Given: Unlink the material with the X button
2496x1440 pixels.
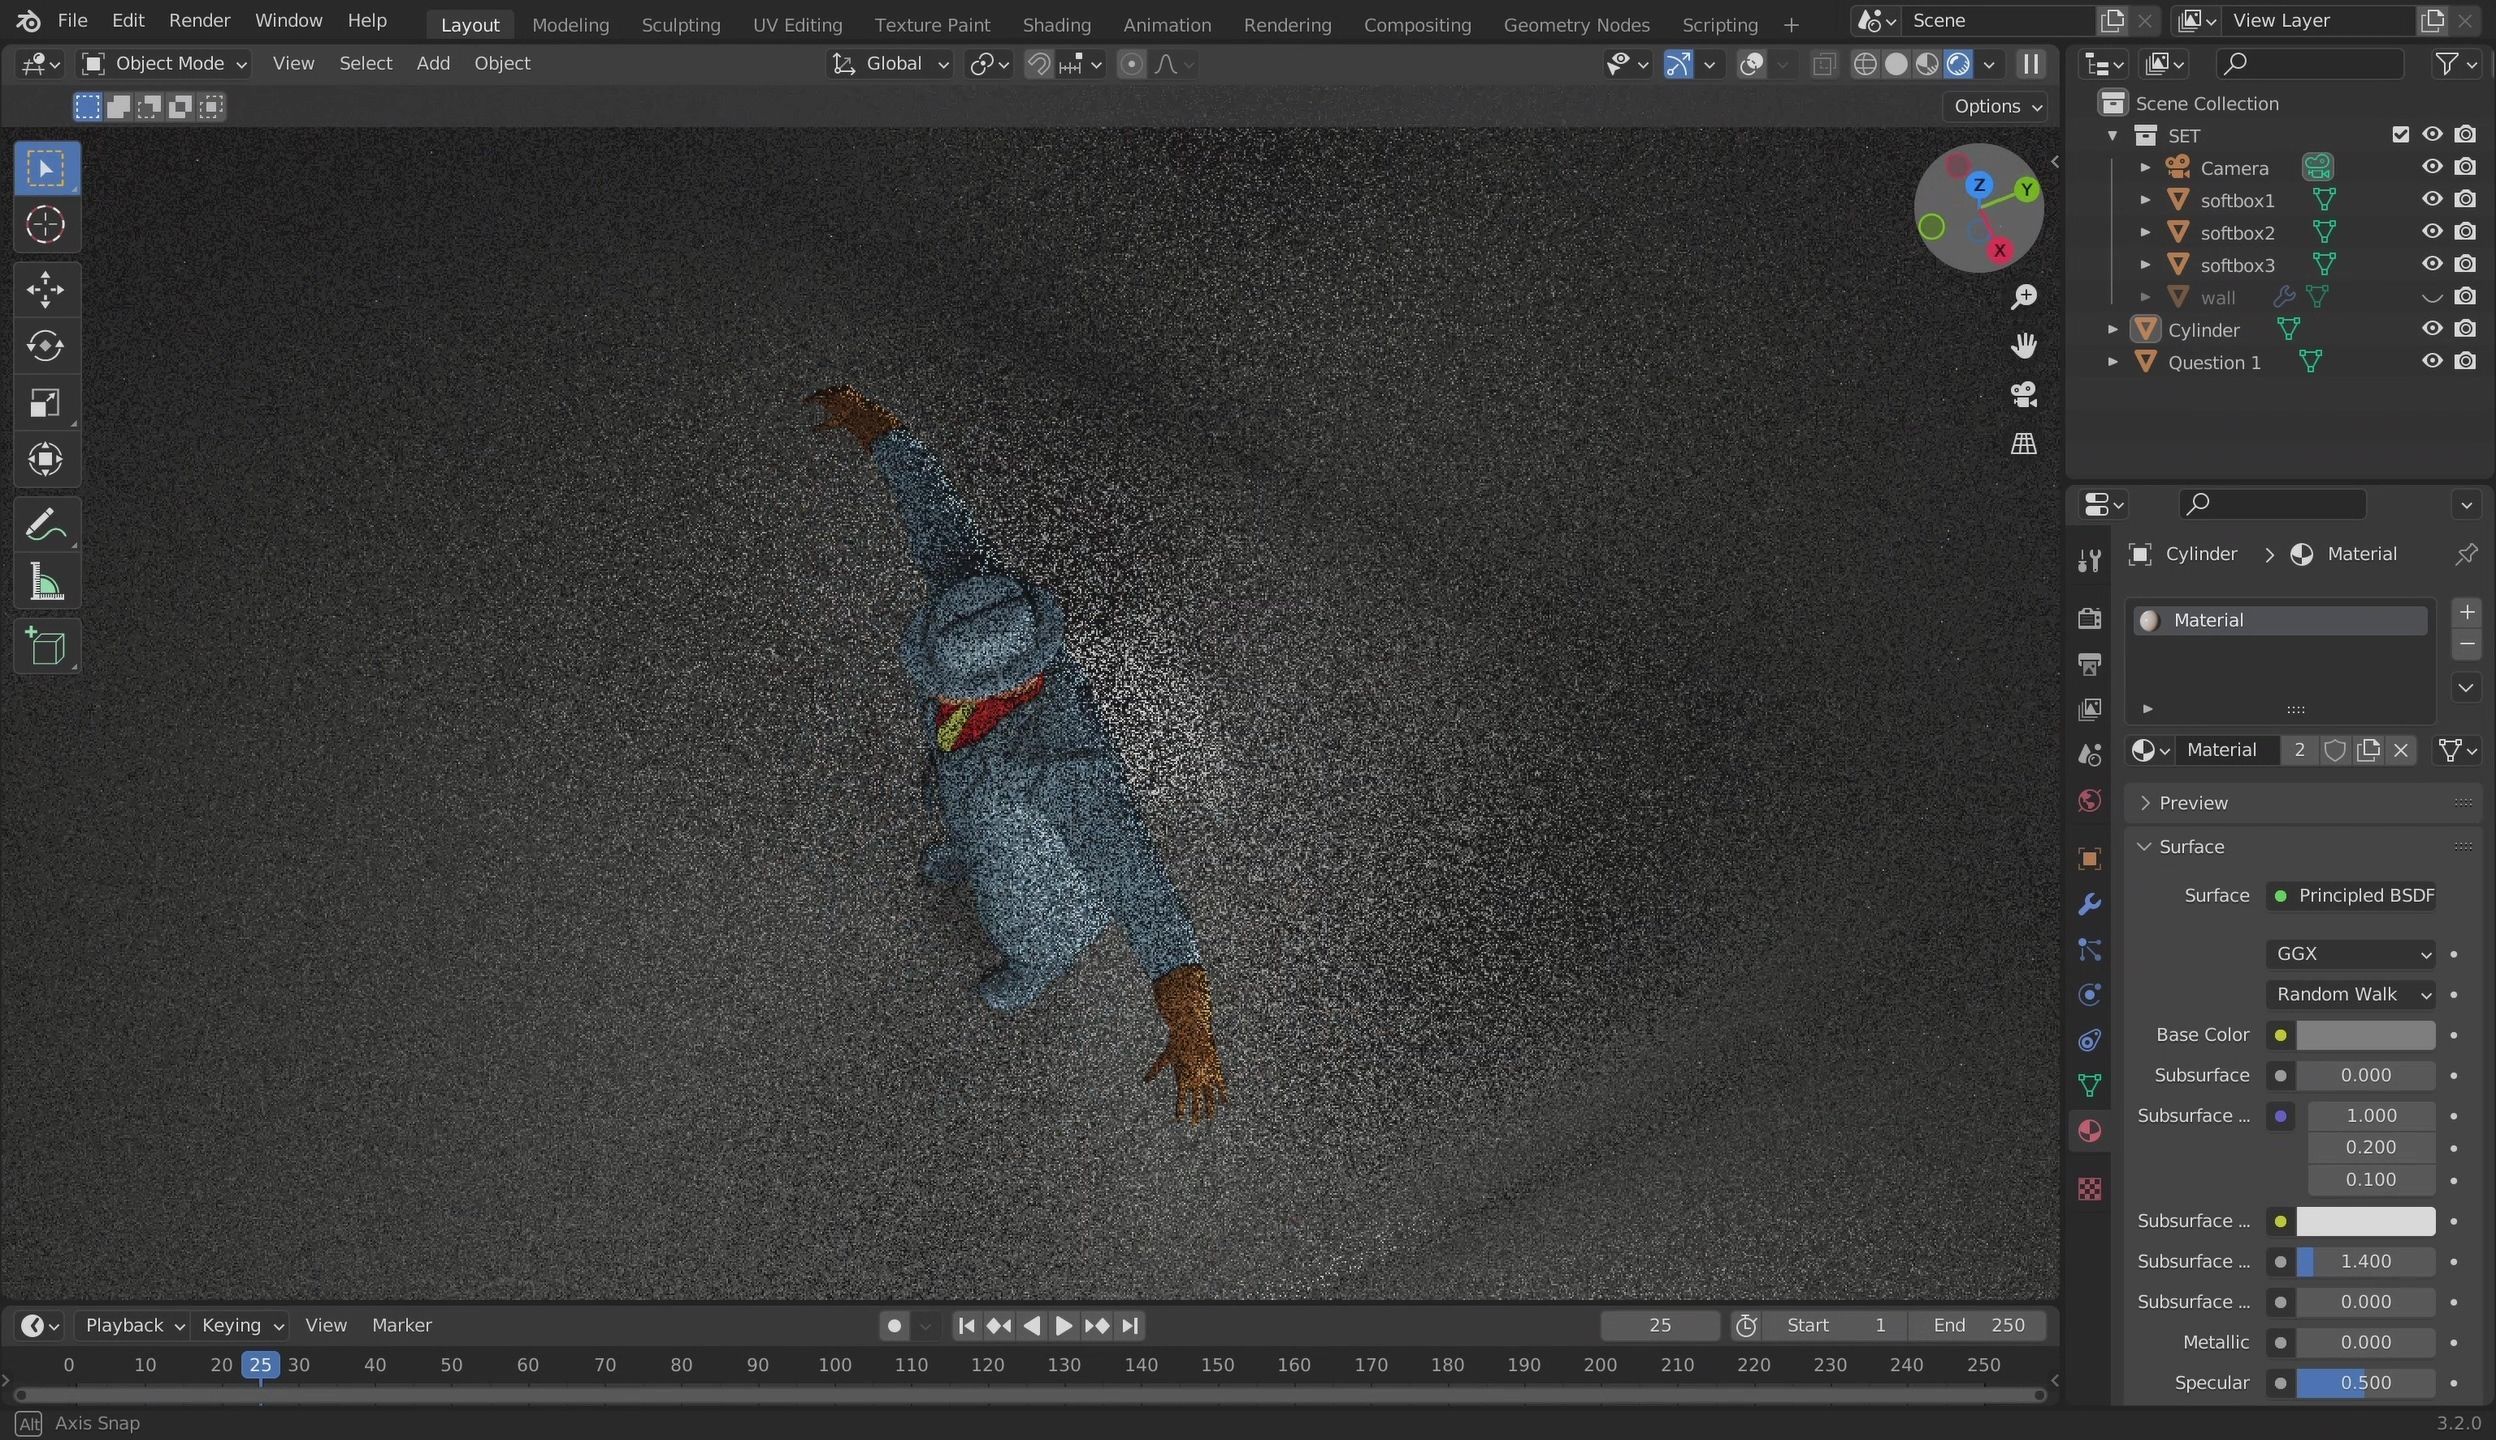Looking at the screenshot, I should [2401, 750].
